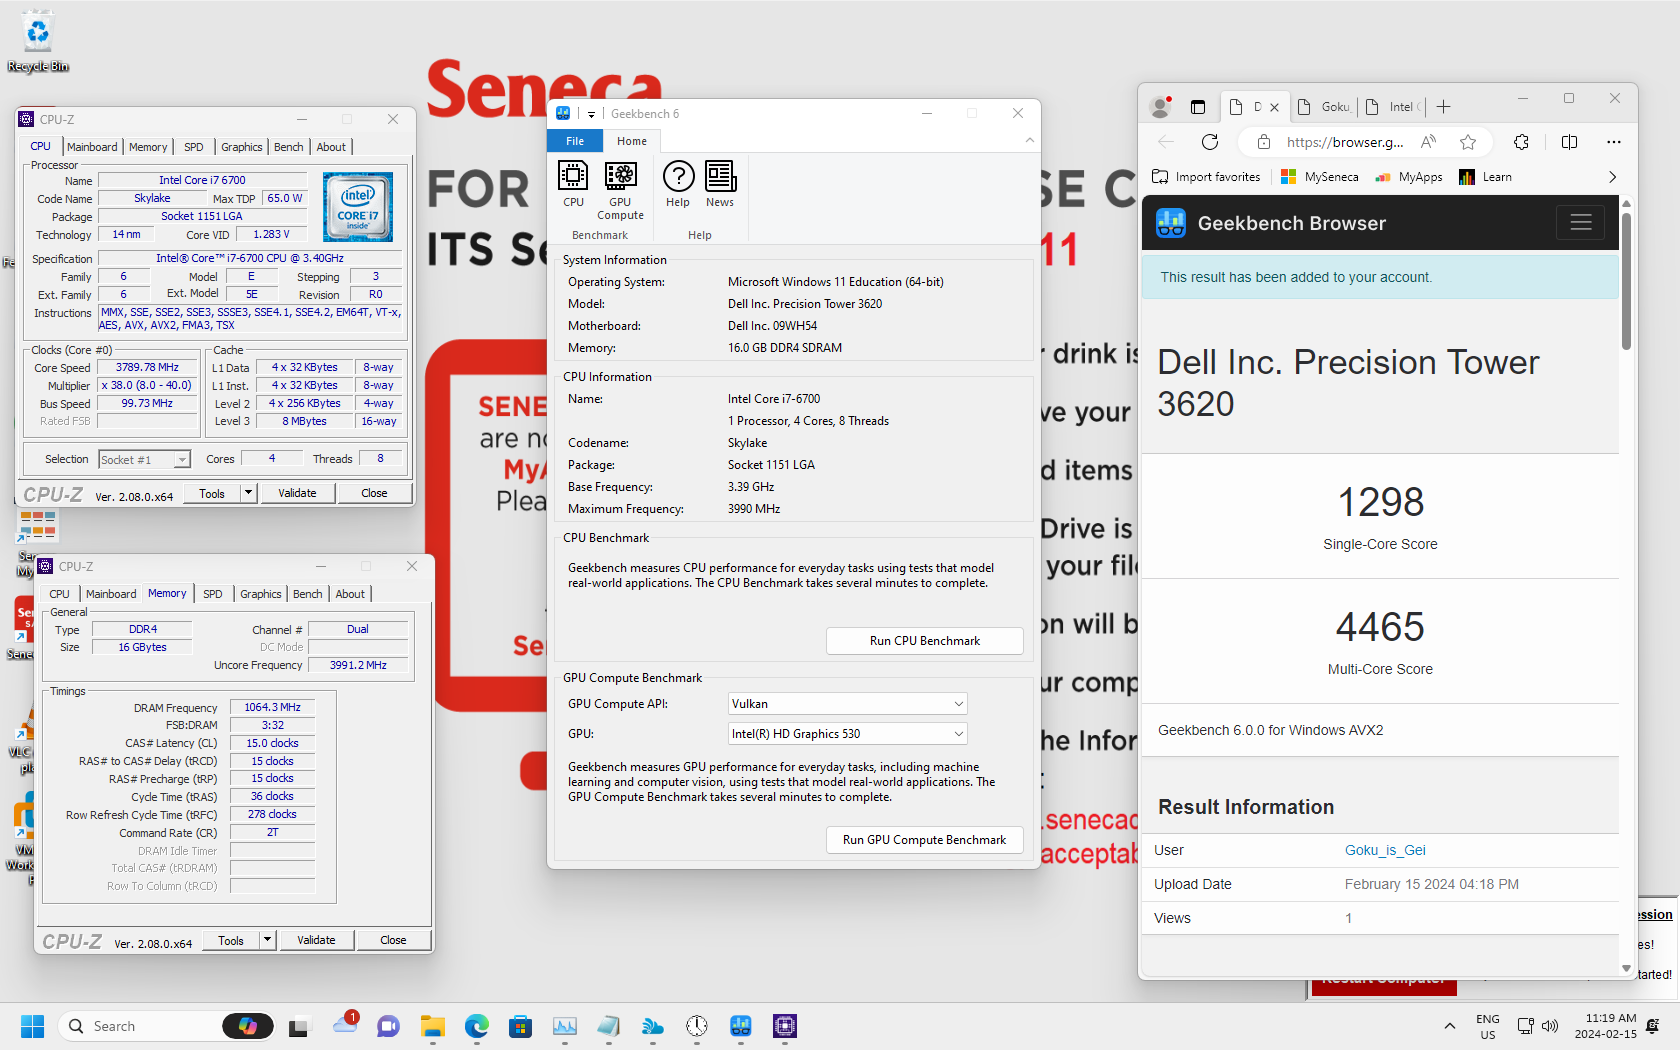1680x1050 pixels.
Task: Switch to Mainboard tab in top CPU-Z window
Action: [x=92, y=147]
